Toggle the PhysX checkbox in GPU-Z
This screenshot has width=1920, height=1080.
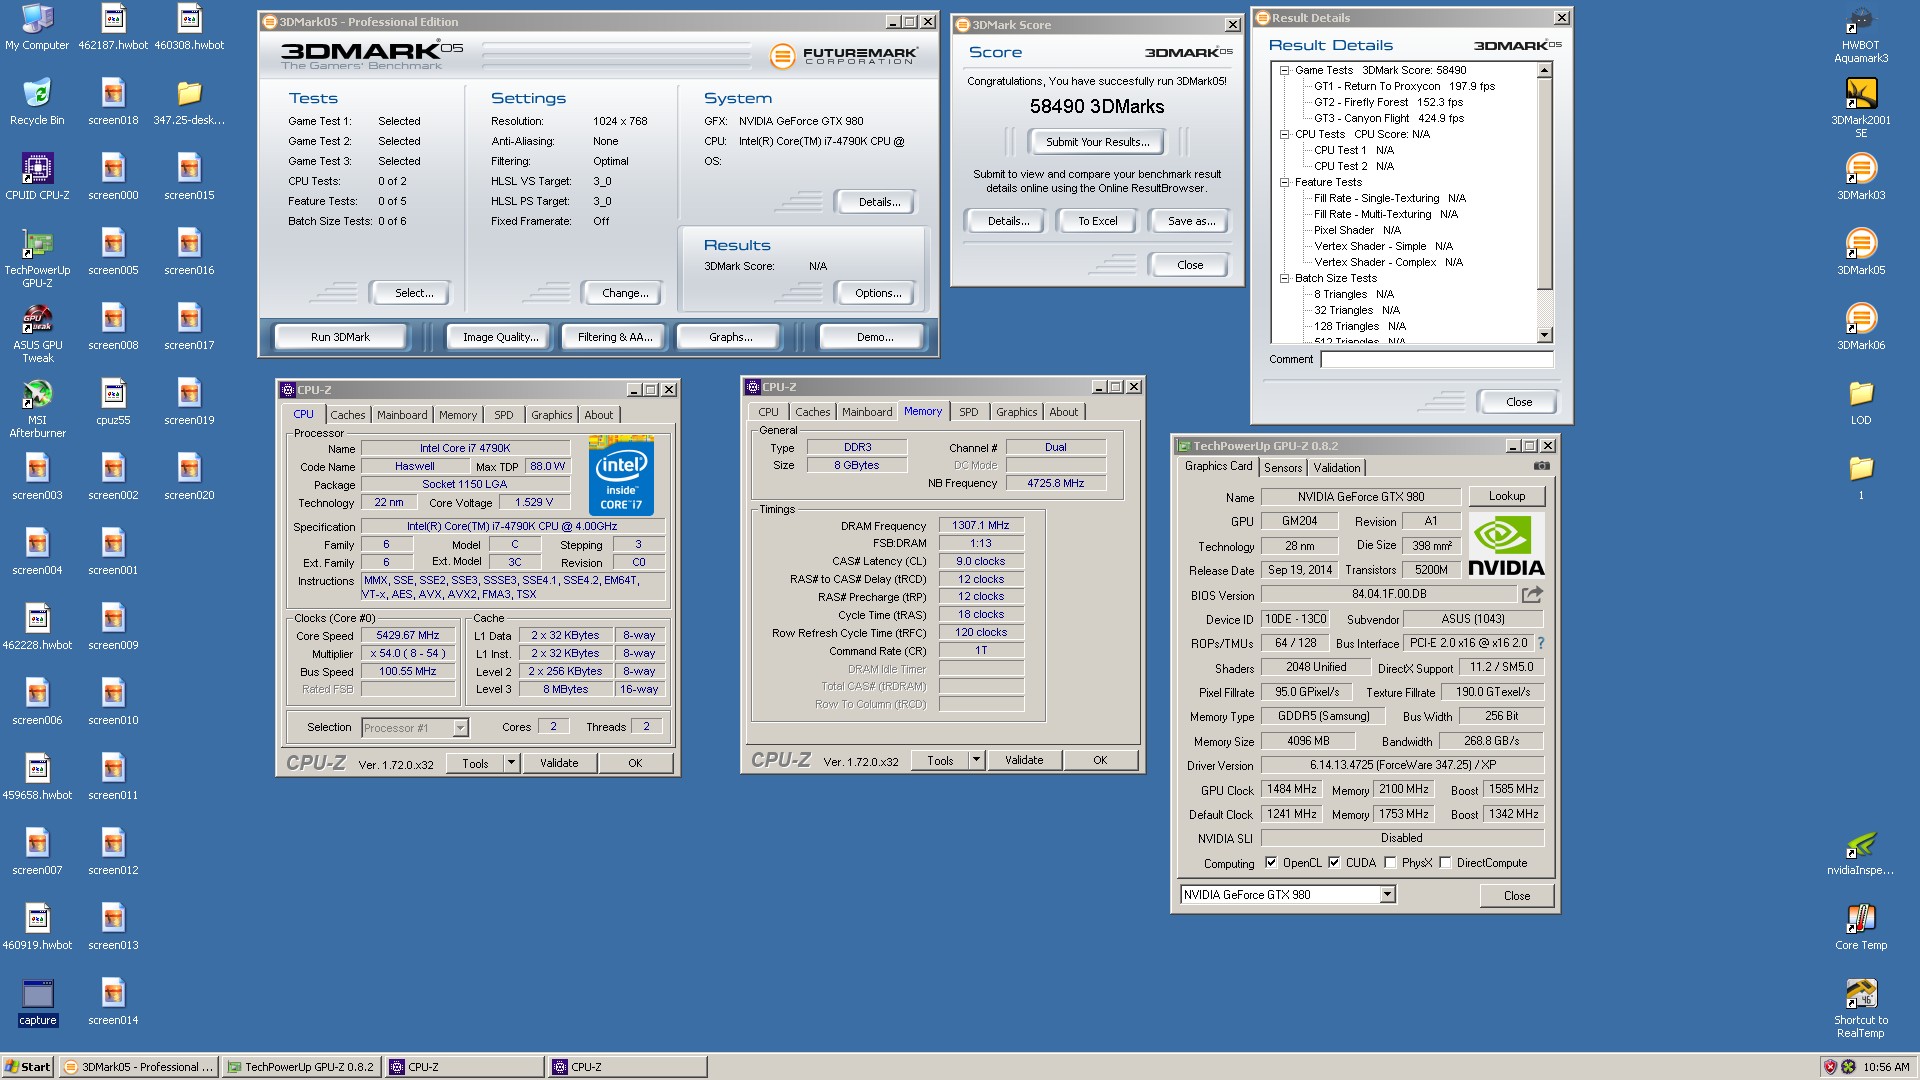click(1390, 862)
